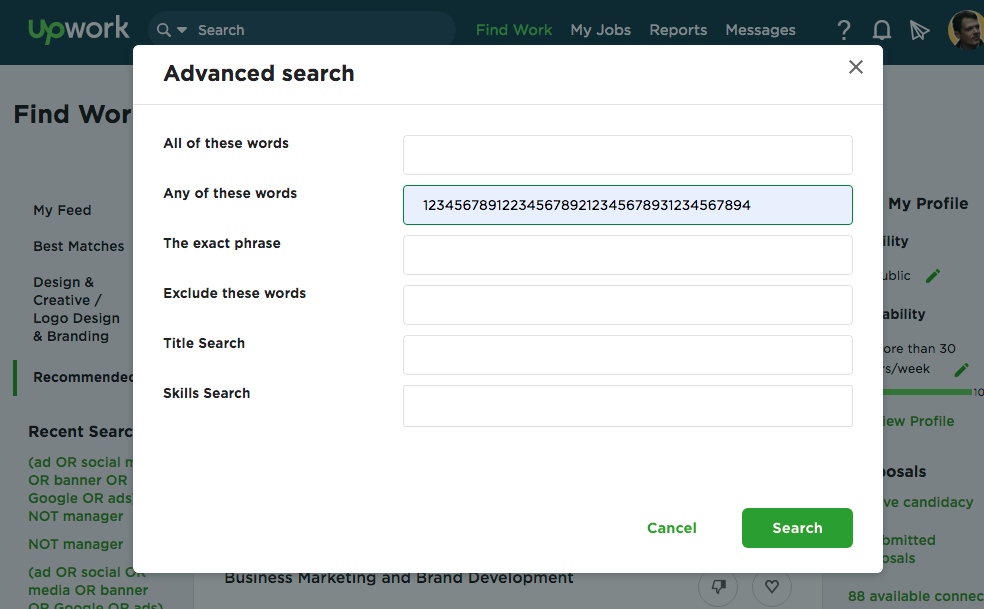Click the paper plane cursor icon
This screenshot has height=609, width=984.
tap(919, 30)
